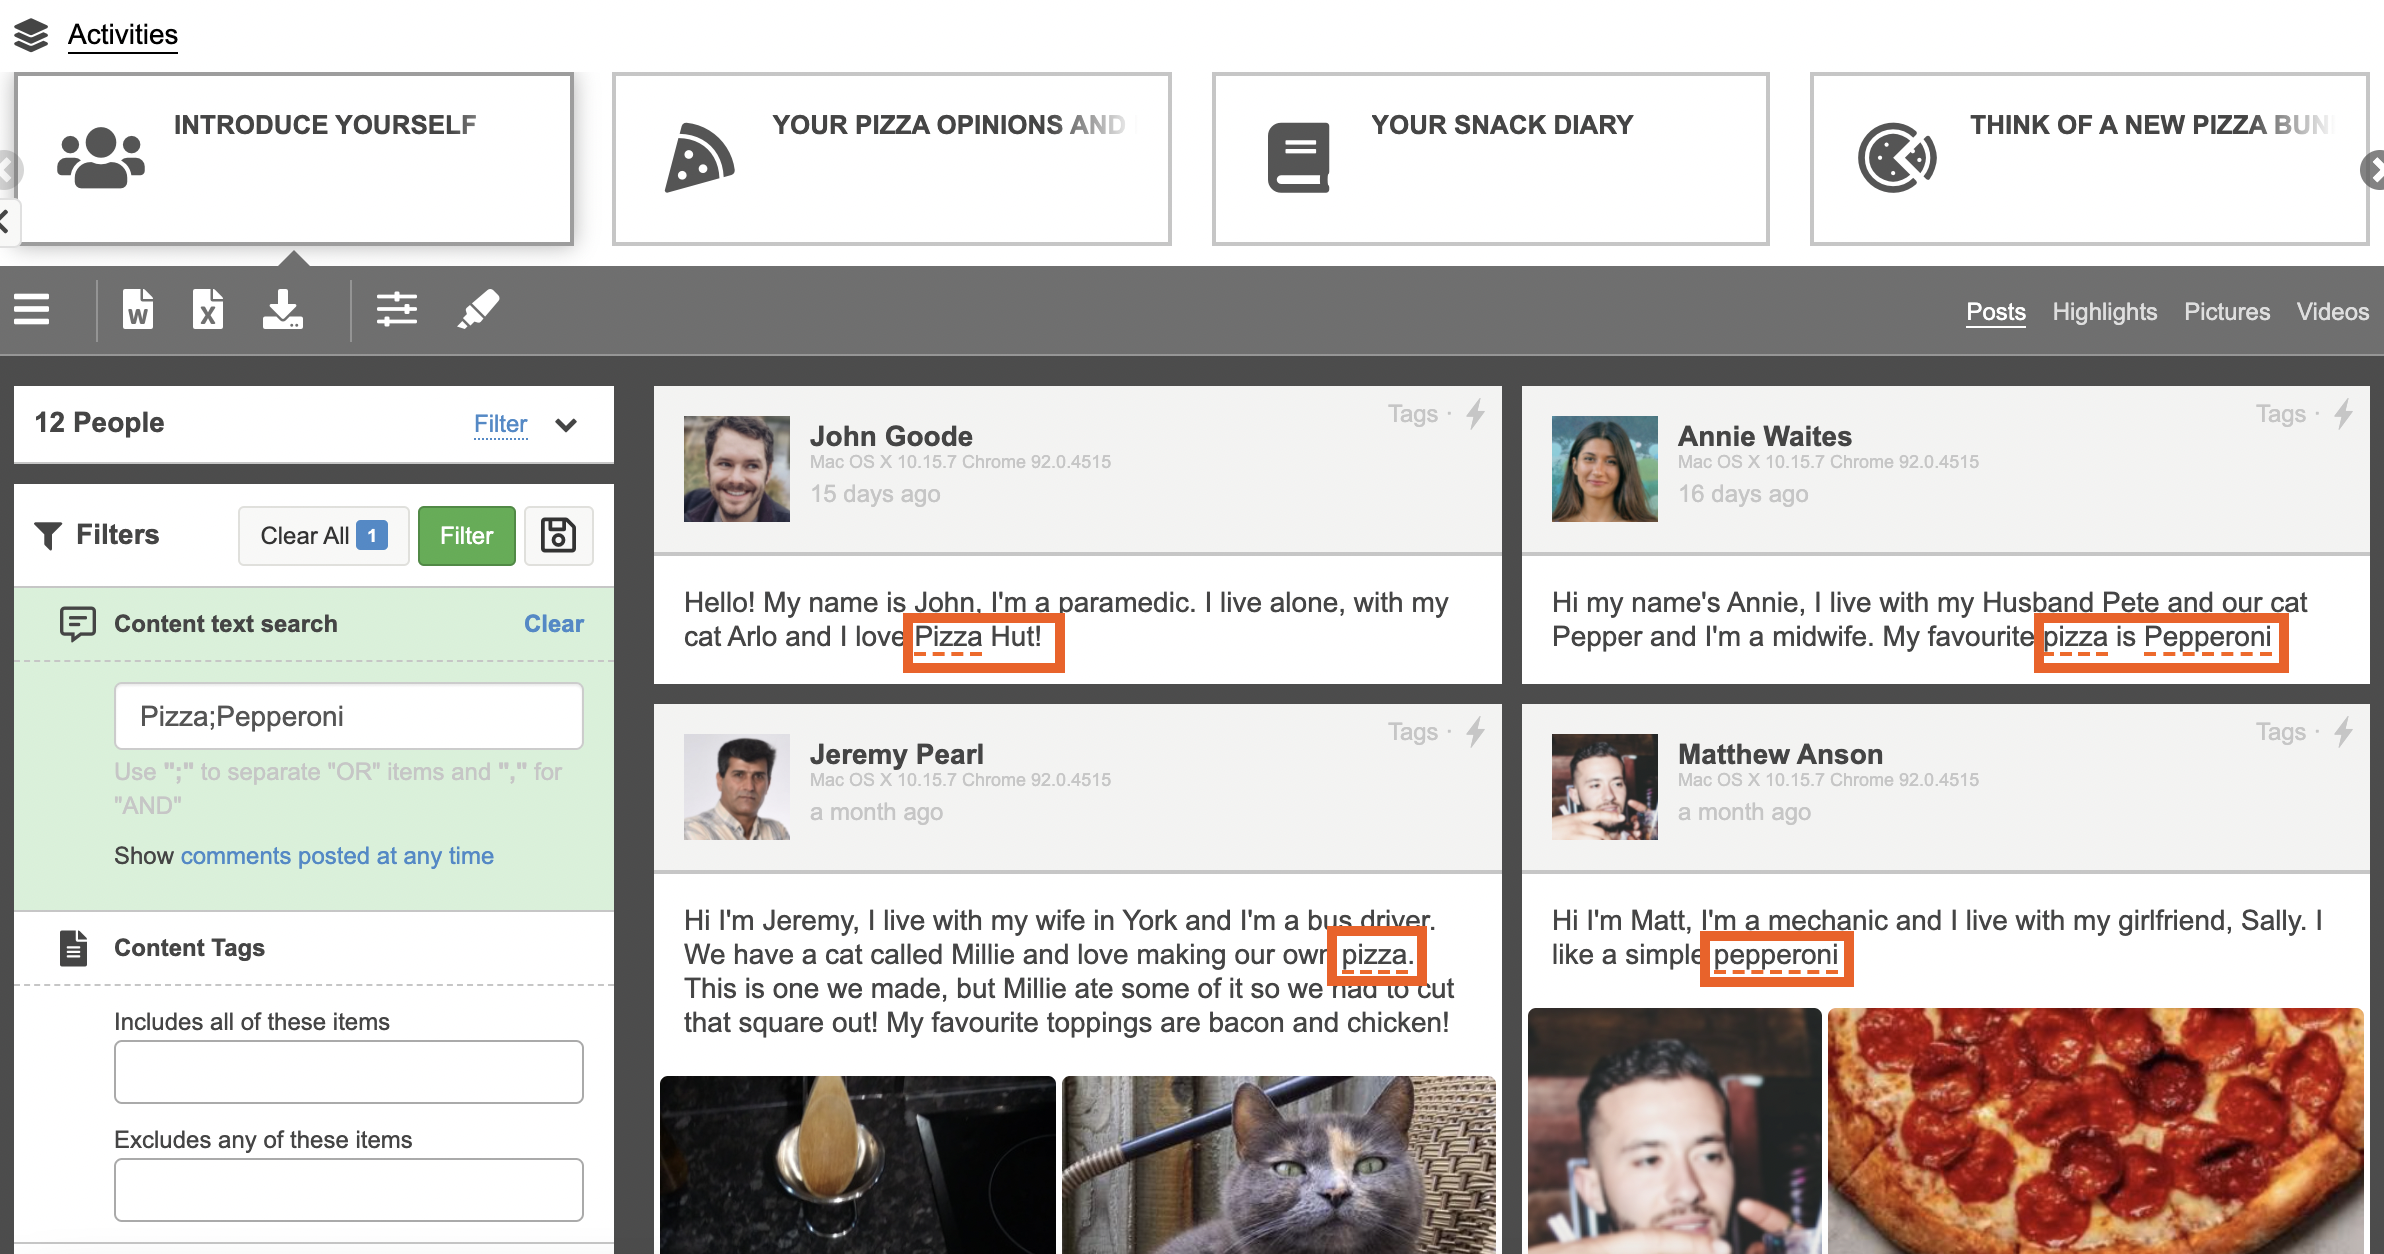Save the current filter set
Screen dimensions: 2384x1254
tap(558, 535)
